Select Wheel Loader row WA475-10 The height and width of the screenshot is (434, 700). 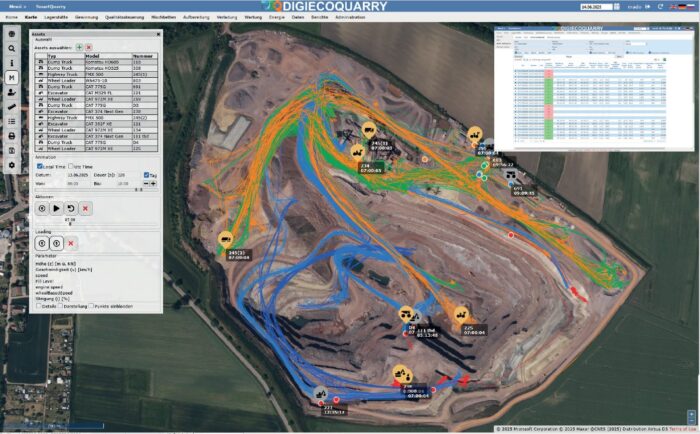coord(96,80)
